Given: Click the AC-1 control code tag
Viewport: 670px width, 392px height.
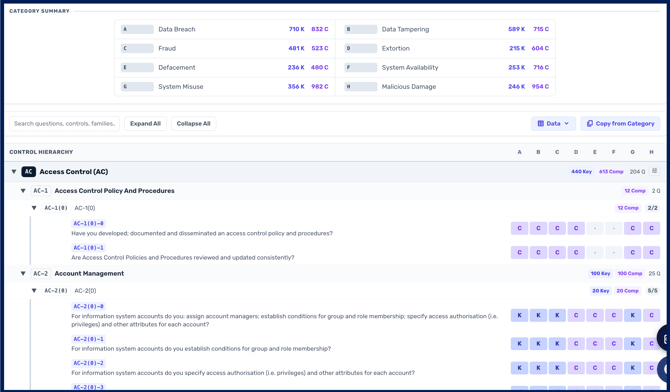Looking at the screenshot, I should point(41,191).
